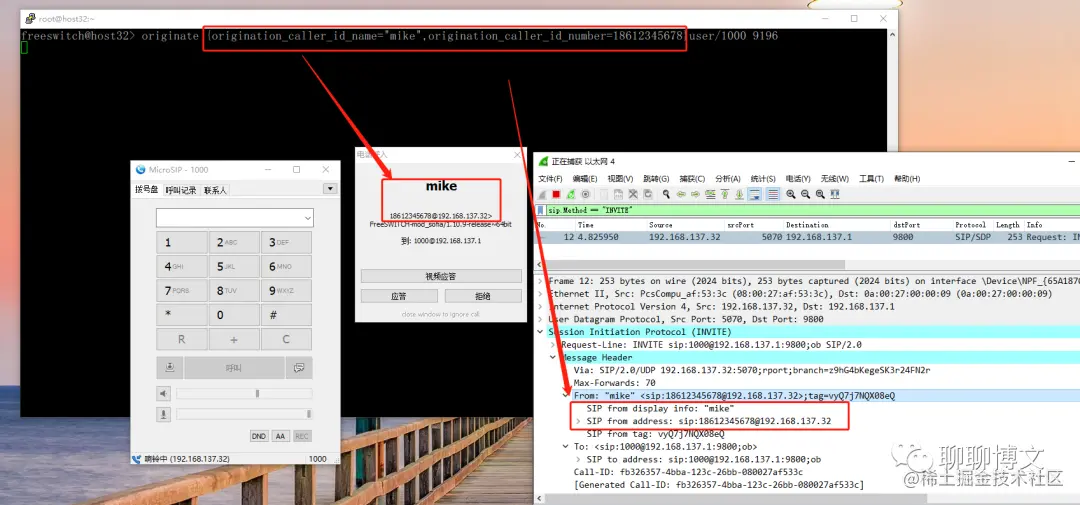Expand Internet Protocol Version 4 row
Screen dimensions: 1080x505
[x=540, y=307]
